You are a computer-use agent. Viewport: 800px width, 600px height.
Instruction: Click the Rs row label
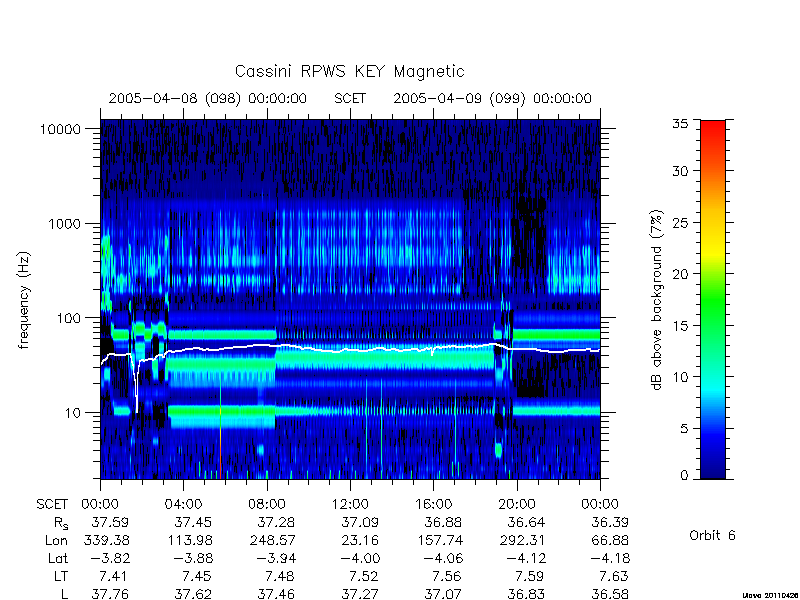pos(61,523)
